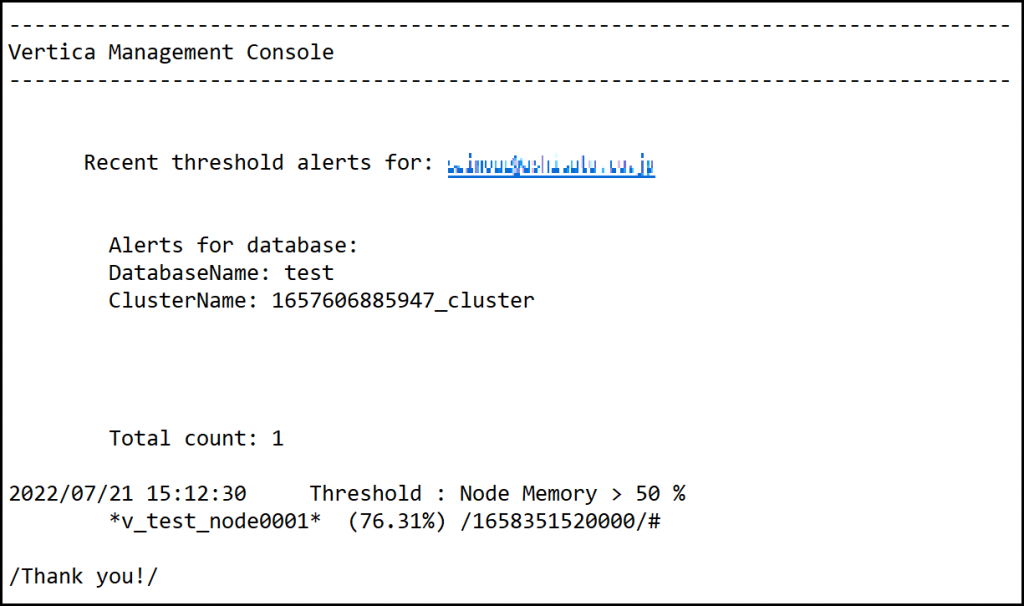Screen dimensions: 1024x606
Task: Select the 'Alerts for database:' line
Action: [233, 245]
